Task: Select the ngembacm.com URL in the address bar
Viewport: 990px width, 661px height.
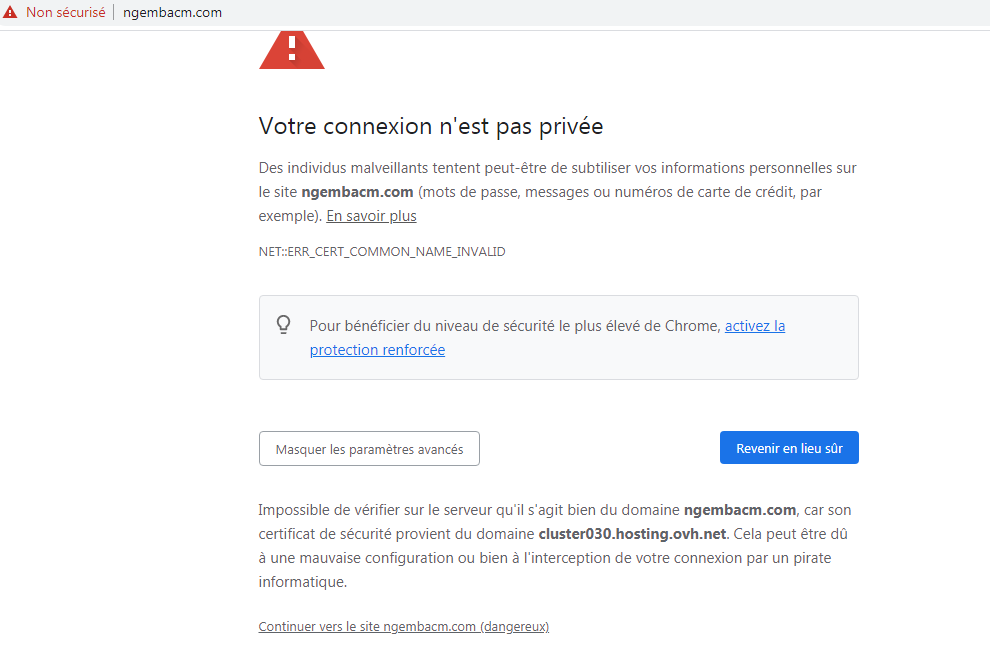Action: click(172, 13)
